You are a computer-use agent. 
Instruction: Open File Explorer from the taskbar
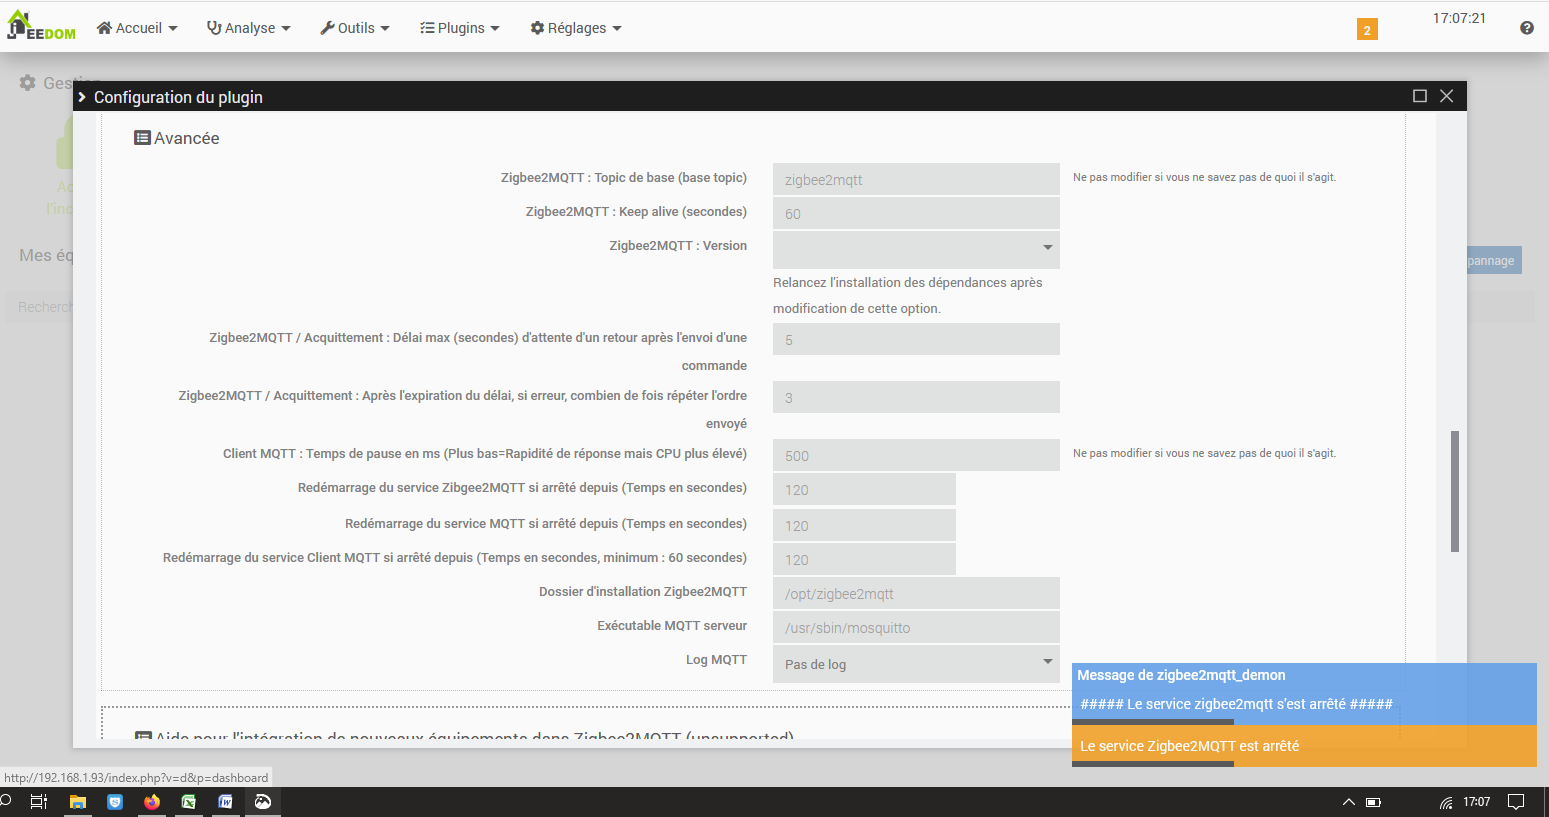click(x=77, y=801)
